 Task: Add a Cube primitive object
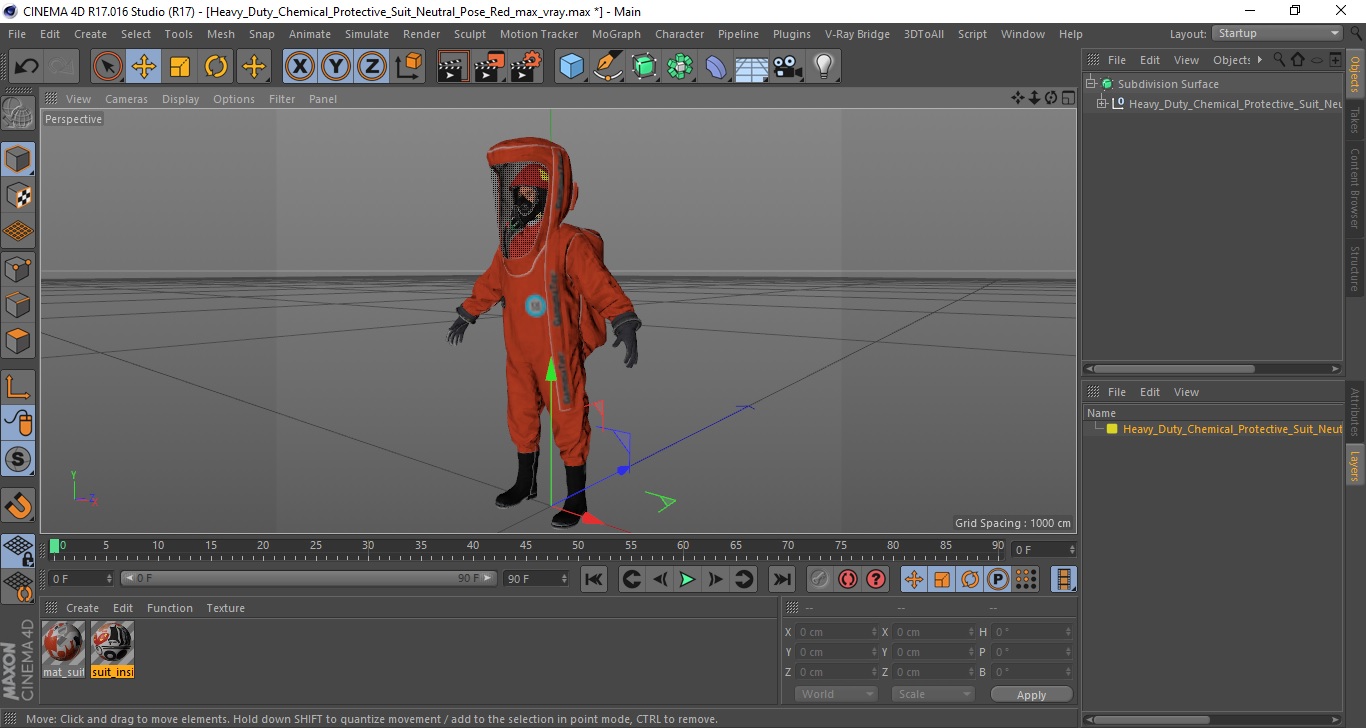pyautogui.click(x=572, y=67)
